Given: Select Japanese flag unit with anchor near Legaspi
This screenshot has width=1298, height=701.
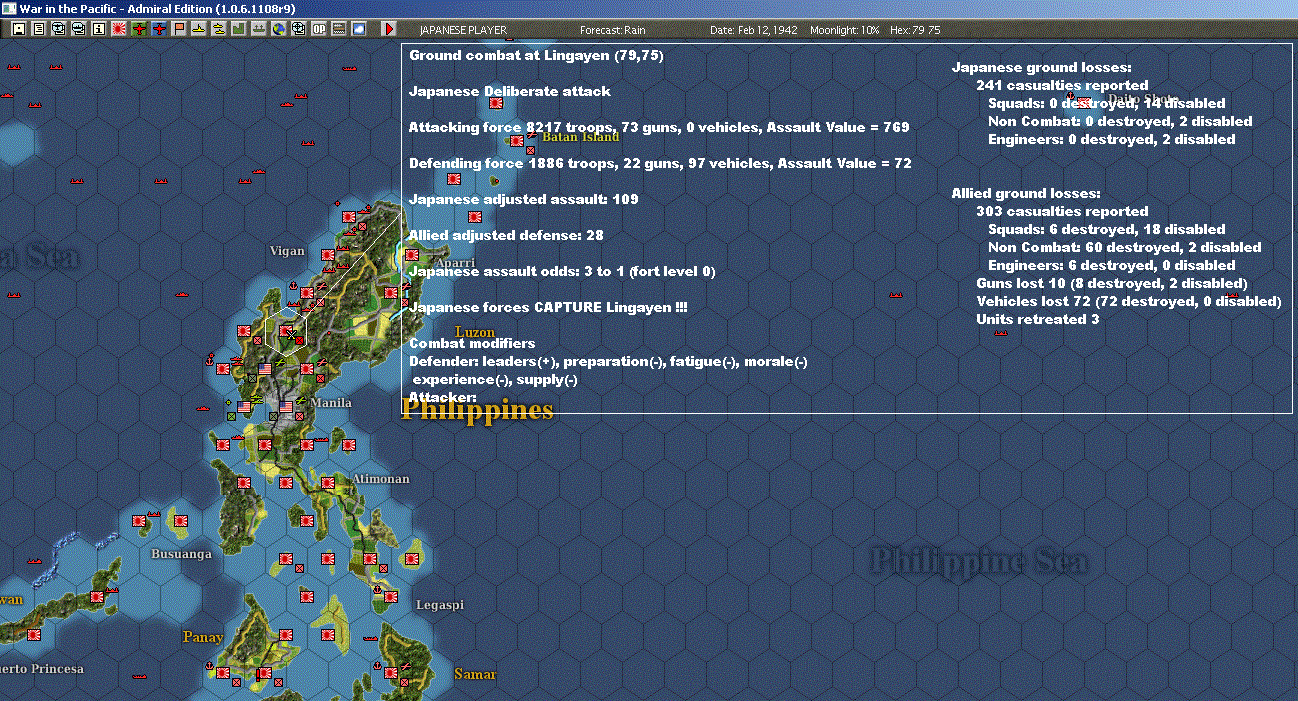Looking at the screenshot, I should [x=390, y=597].
